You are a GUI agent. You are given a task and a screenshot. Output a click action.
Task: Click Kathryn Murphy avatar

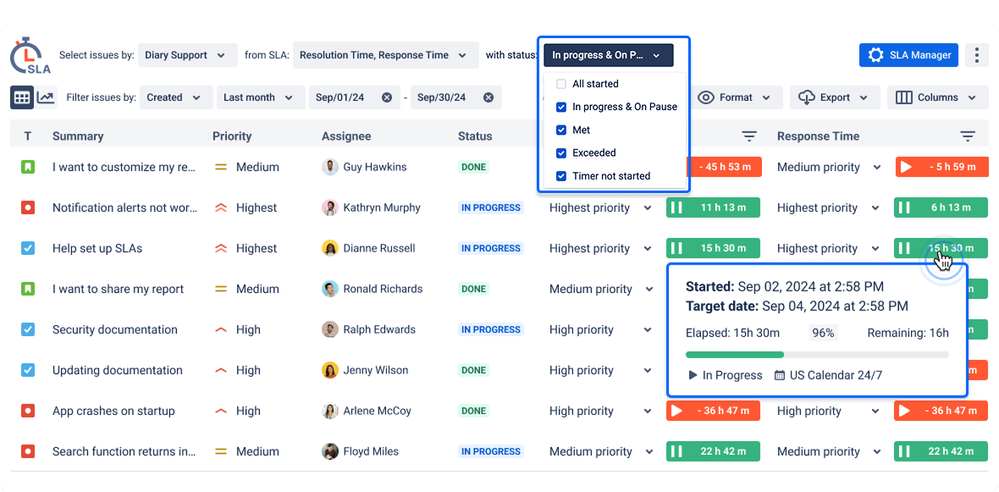[329, 208]
